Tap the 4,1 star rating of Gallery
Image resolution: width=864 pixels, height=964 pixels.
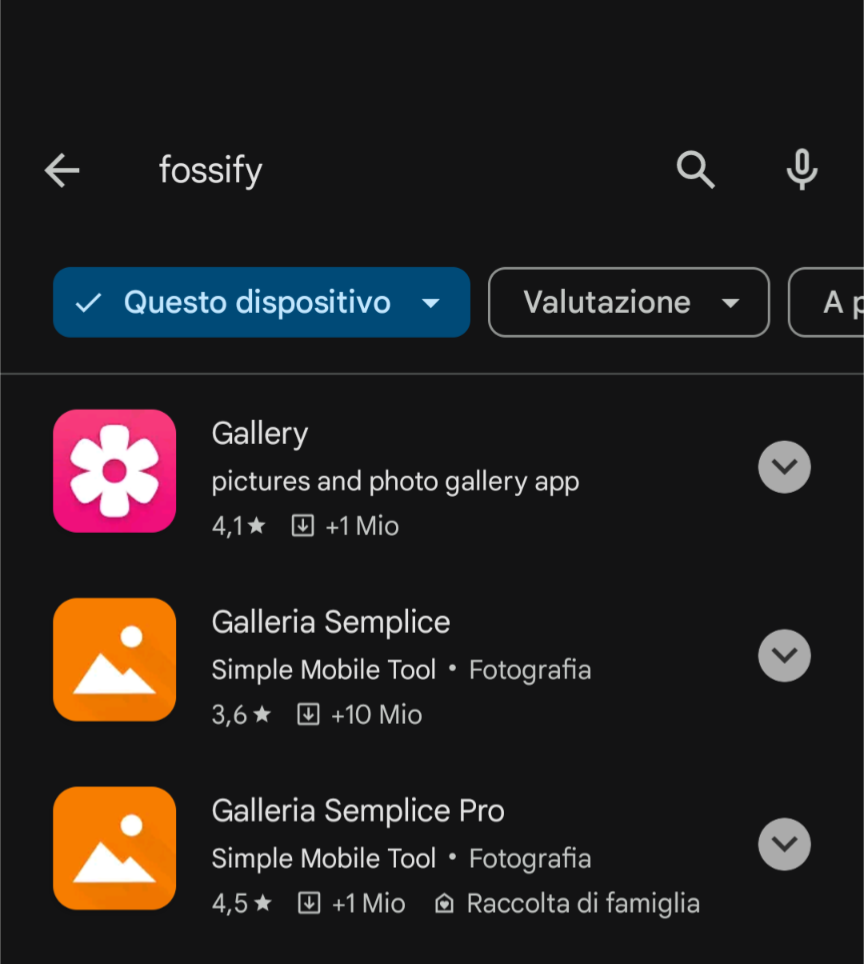point(238,526)
